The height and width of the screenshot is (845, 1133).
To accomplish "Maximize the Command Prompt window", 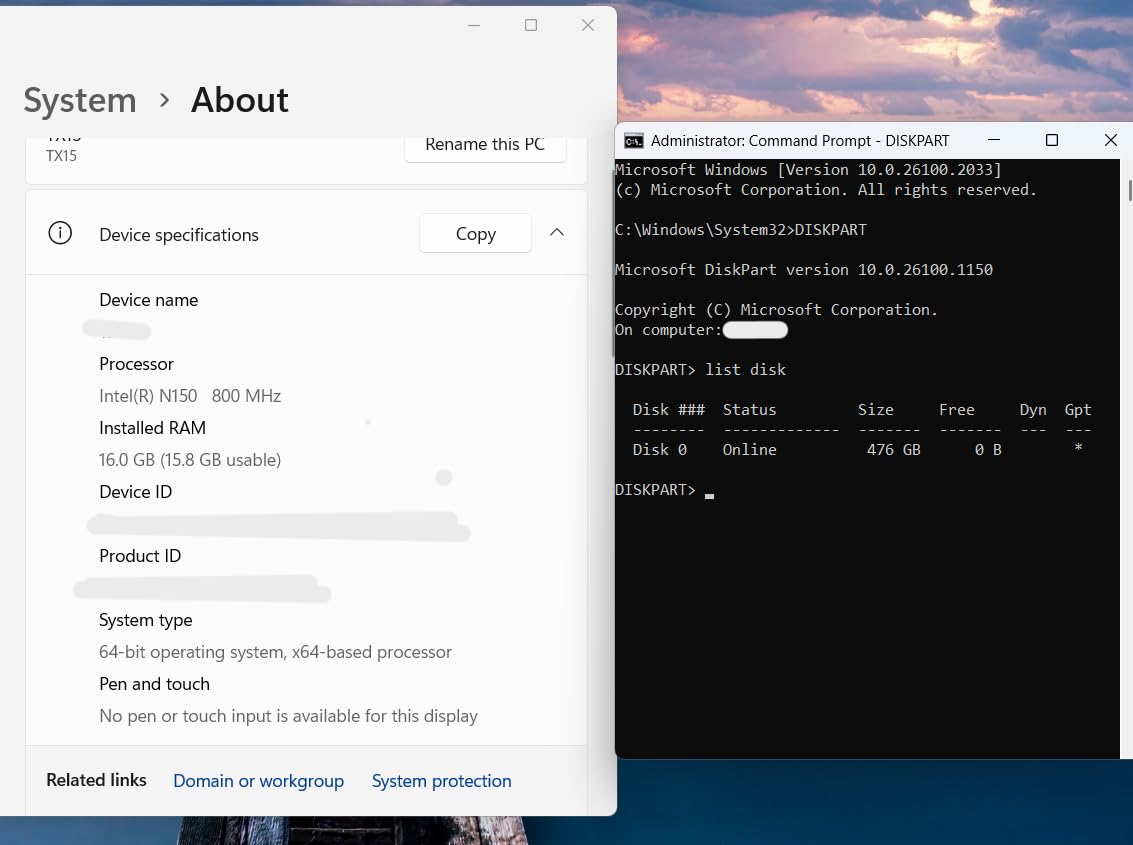I will [1052, 140].
